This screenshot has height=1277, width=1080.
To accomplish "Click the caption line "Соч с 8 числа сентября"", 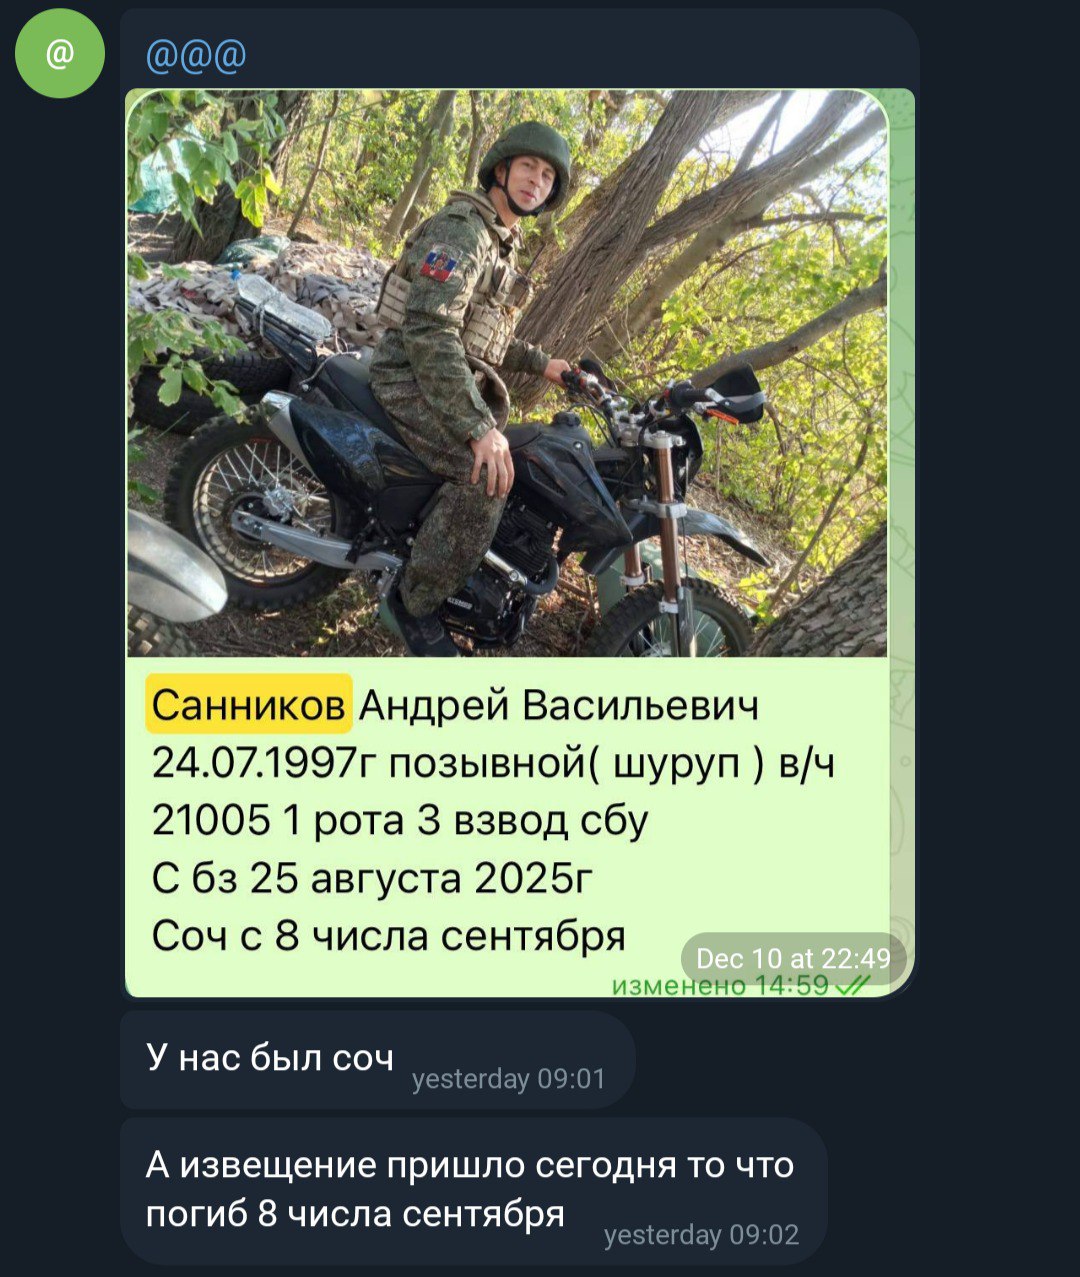I will coord(388,936).
